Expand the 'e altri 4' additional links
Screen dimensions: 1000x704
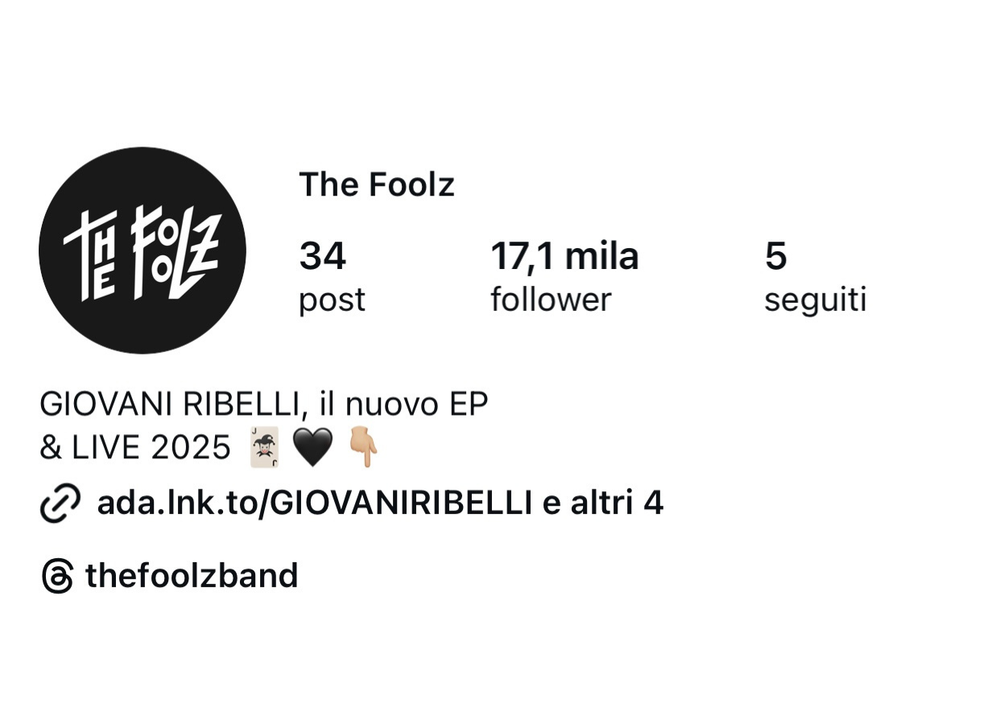(x=603, y=502)
